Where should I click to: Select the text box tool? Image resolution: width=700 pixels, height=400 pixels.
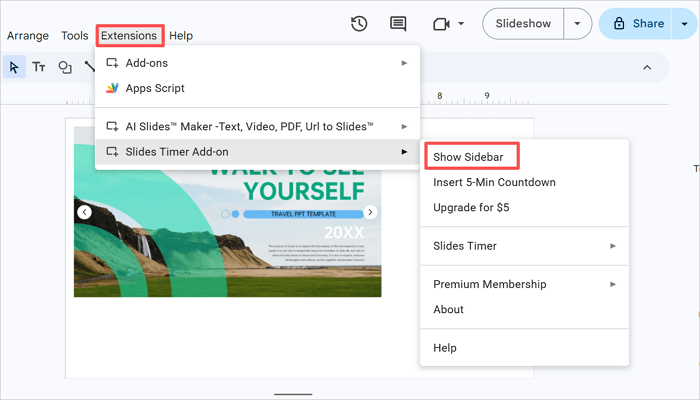(x=39, y=67)
